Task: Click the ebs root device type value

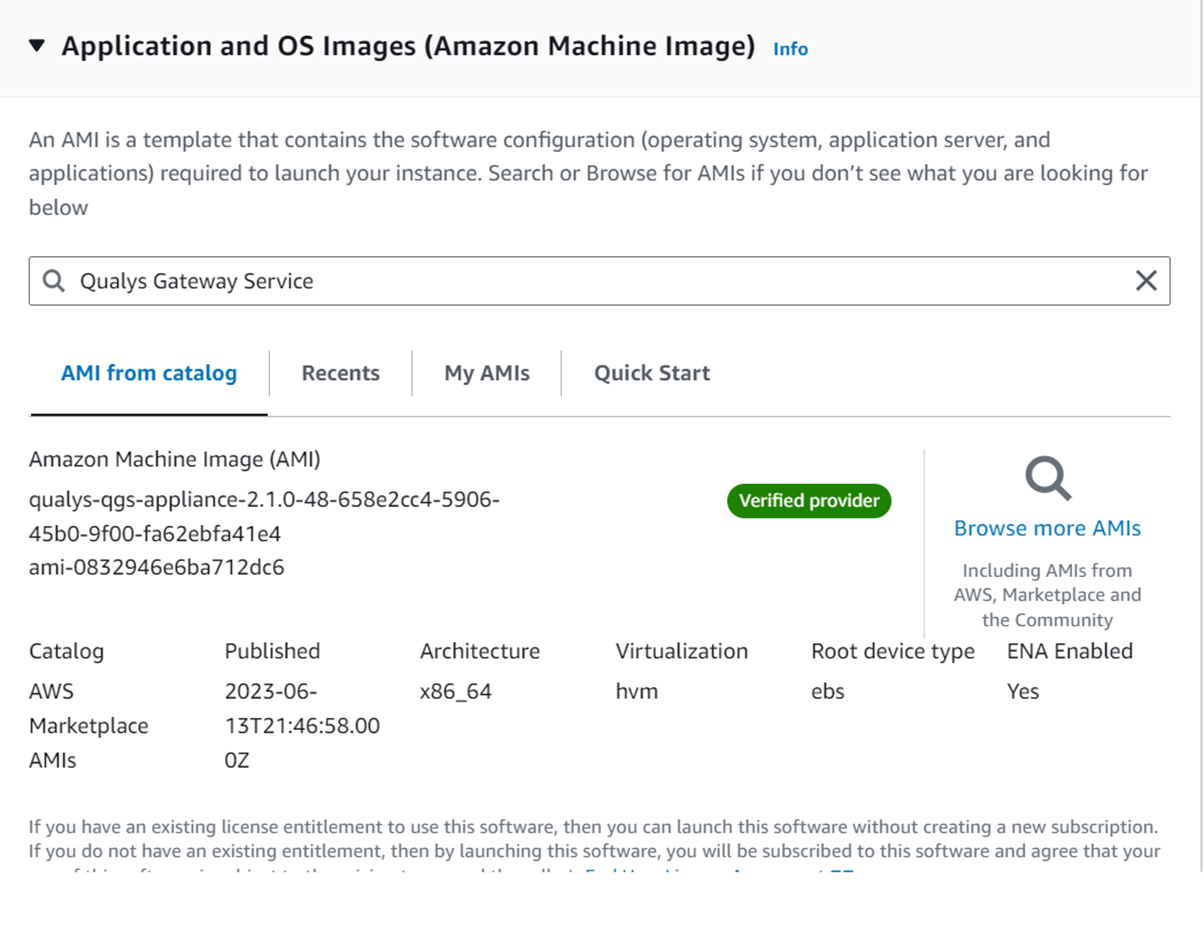Action: click(x=828, y=691)
